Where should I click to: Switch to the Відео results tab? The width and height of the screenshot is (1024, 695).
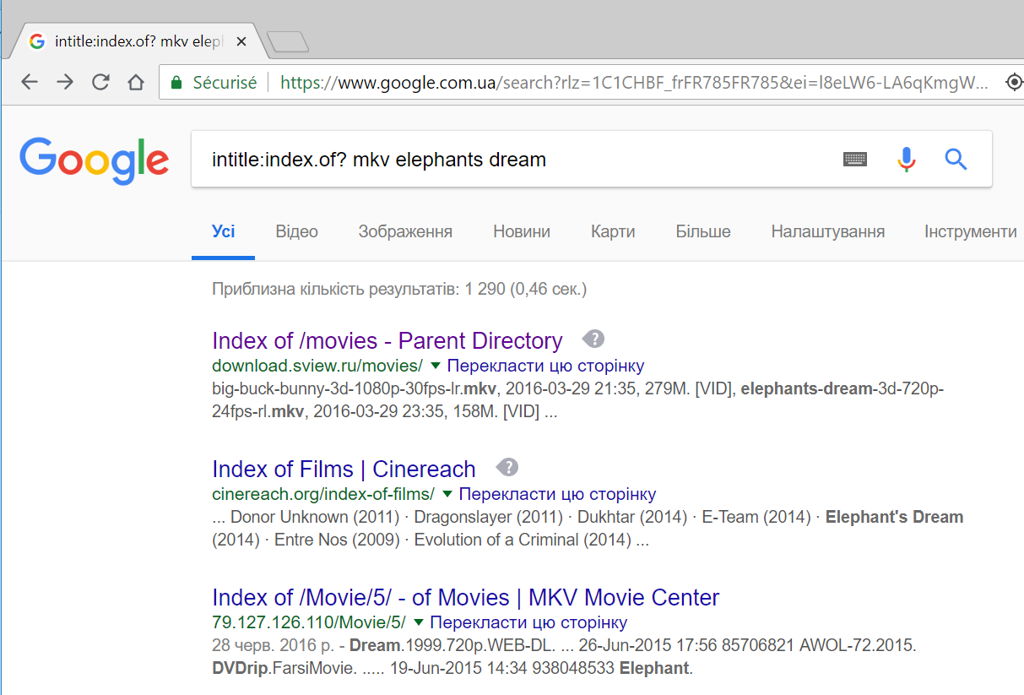(296, 231)
